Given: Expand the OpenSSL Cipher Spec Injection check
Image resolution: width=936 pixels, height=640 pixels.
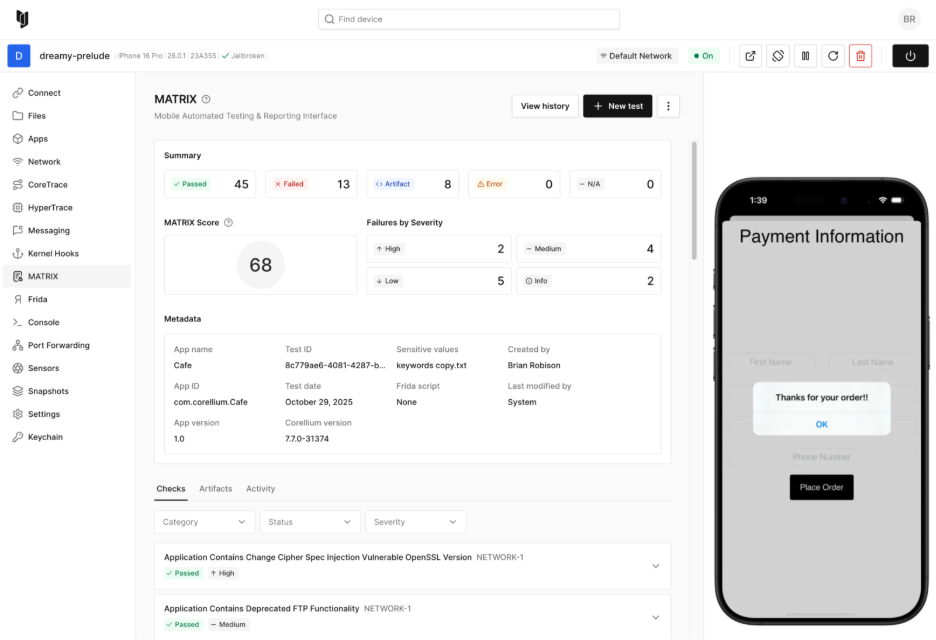Looking at the screenshot, I should click(x=655, y=566).
